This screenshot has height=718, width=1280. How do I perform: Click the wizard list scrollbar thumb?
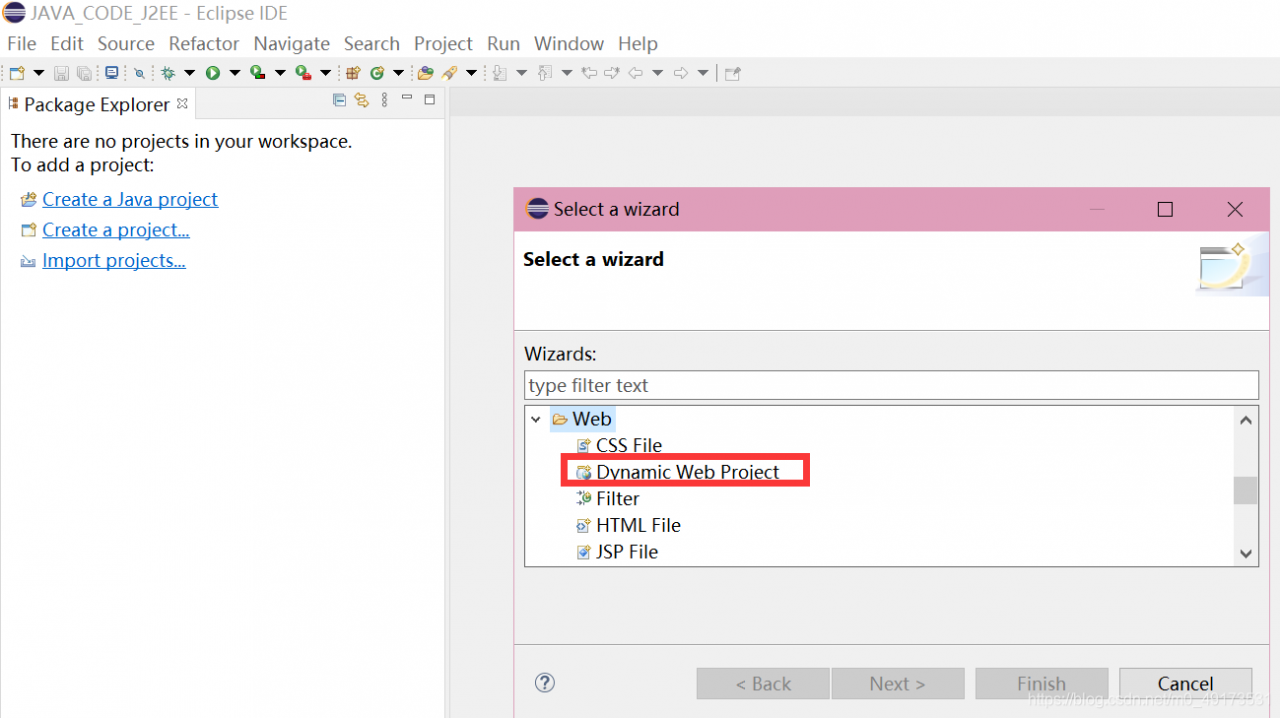(x=1245, y=491)
